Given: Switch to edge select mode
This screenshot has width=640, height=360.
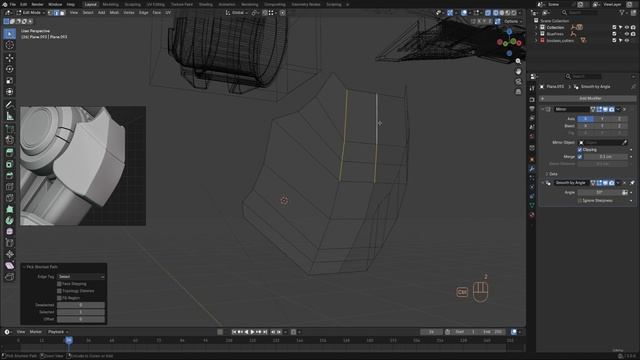Looking at the screenshot, I should (57, 13).
